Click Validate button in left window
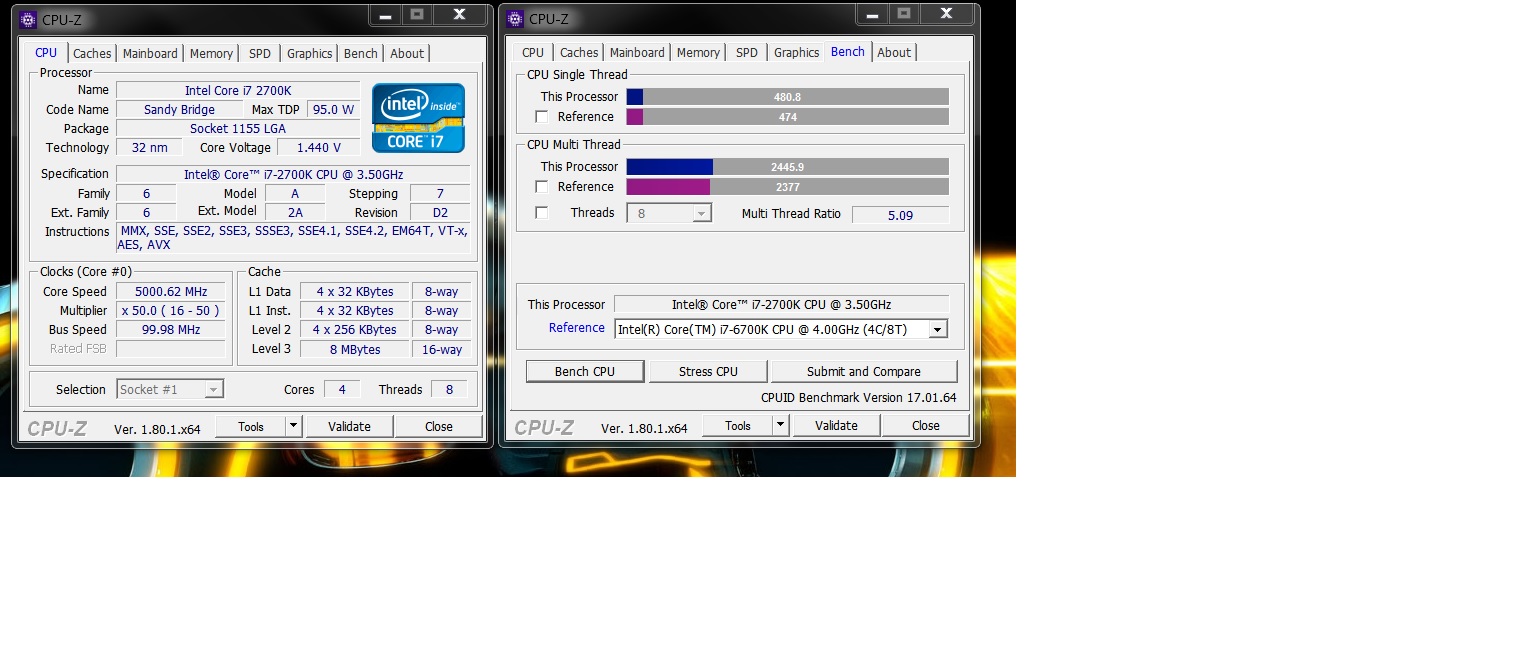The height and width of the screenshot is (648, 1536). coord(349,426)
